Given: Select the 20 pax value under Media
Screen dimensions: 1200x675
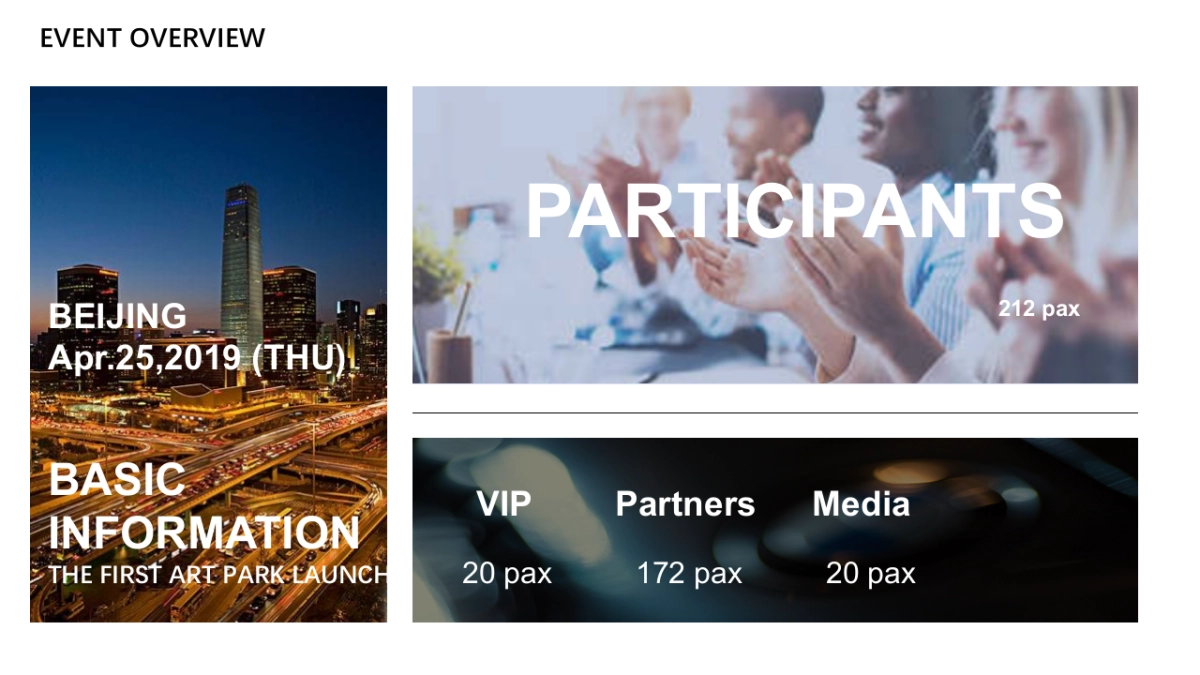Looking at the screenshot, I should click(870, 573).
